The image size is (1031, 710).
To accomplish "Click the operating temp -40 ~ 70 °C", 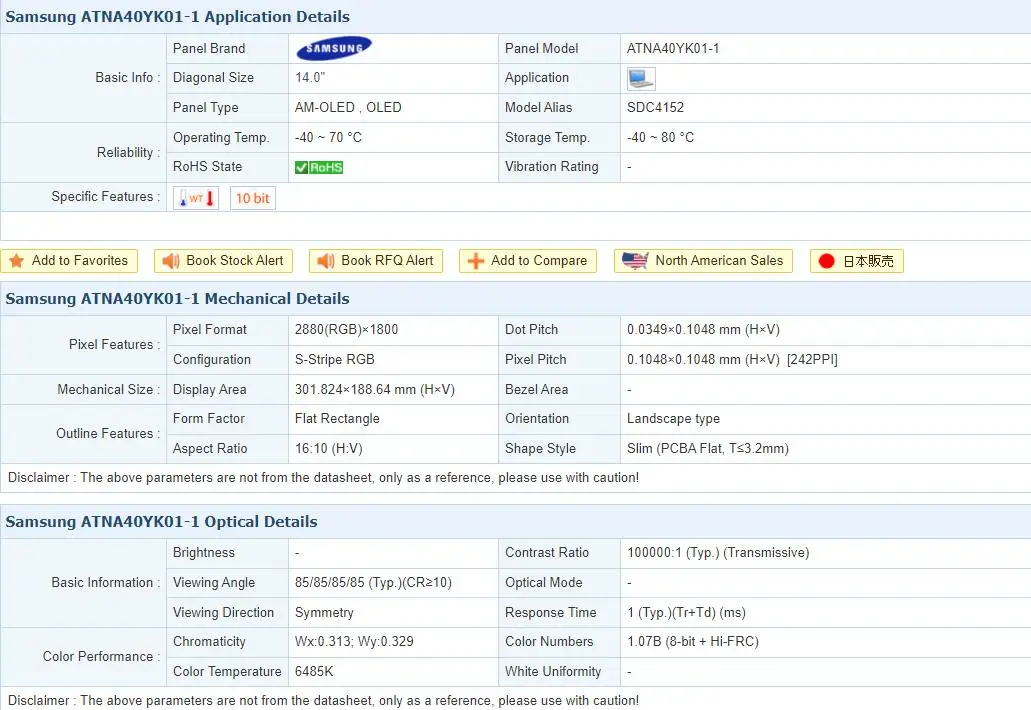I will pos(328,137).
